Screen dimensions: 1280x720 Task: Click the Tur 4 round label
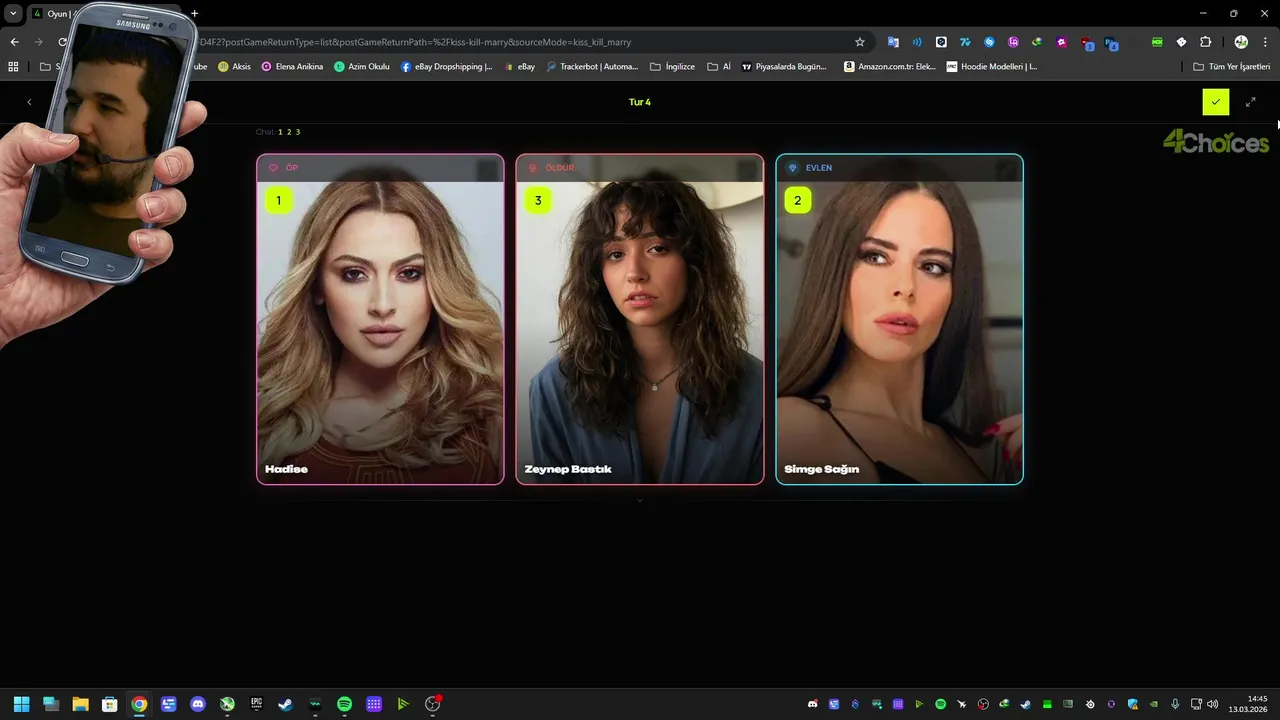[x=640, y=102]
